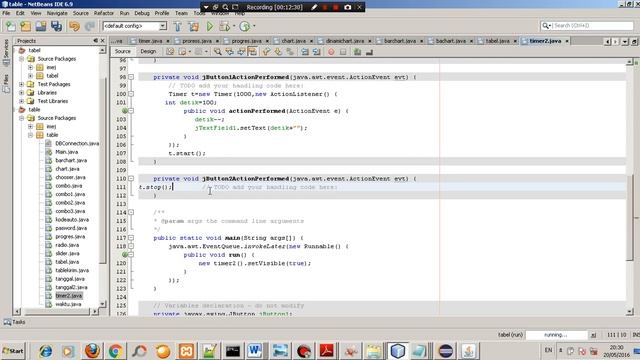Image resolution: width=640 pixels, height=360 pixels.
Task: Switch to the timer.java tab
Action: click(x=150, y=41)
